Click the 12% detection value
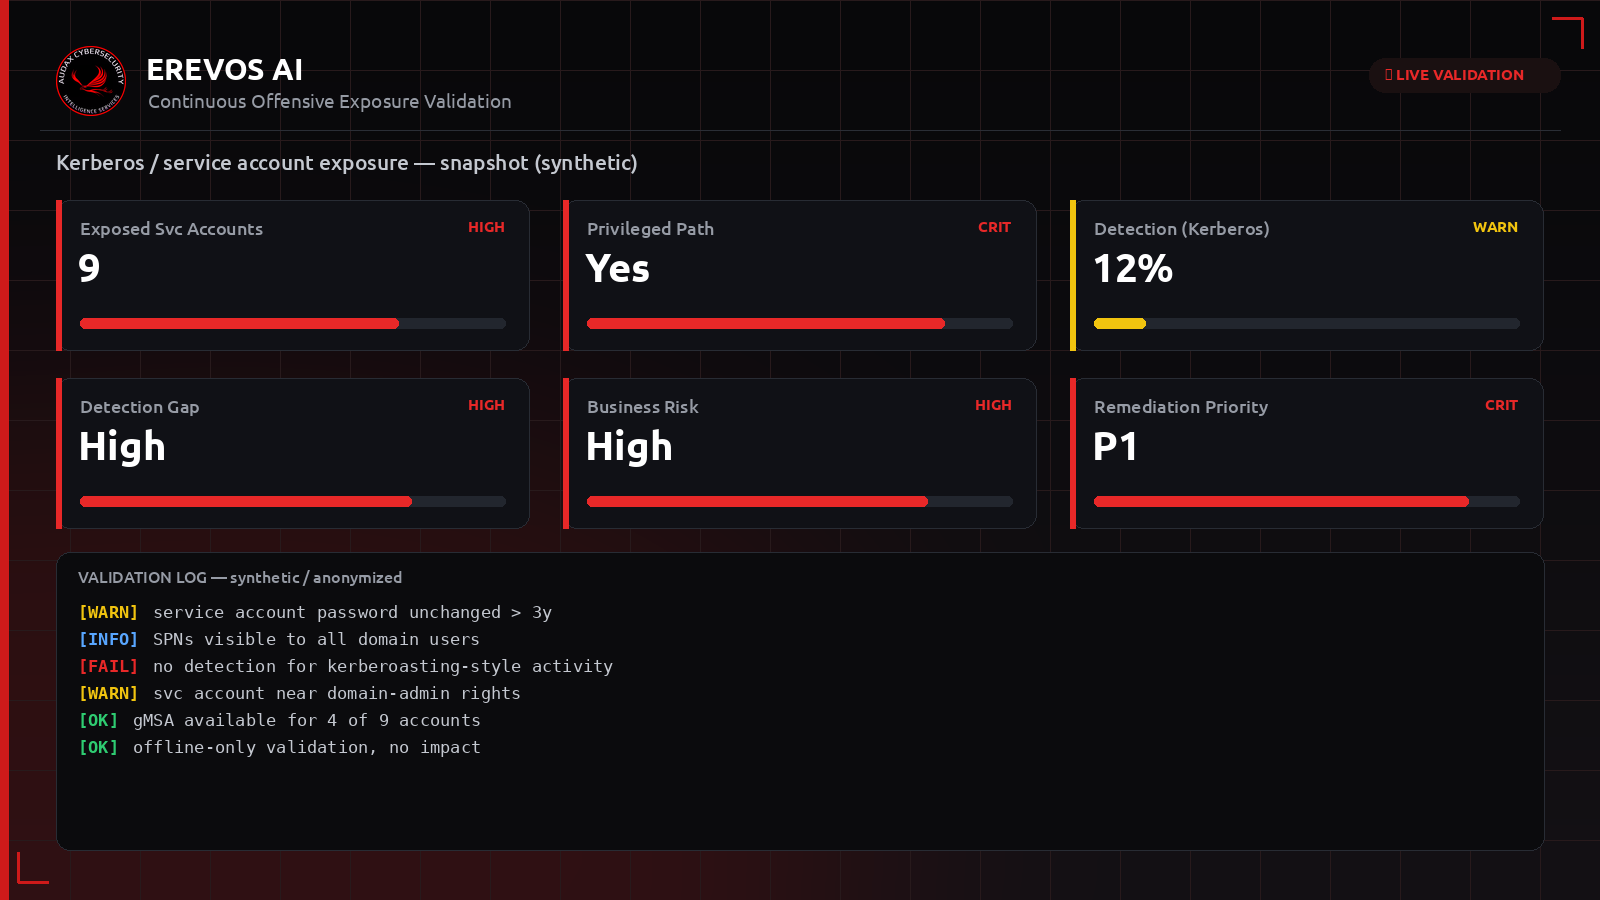1600x900 pixels. pyautogui.click(x=1133, y=268)
